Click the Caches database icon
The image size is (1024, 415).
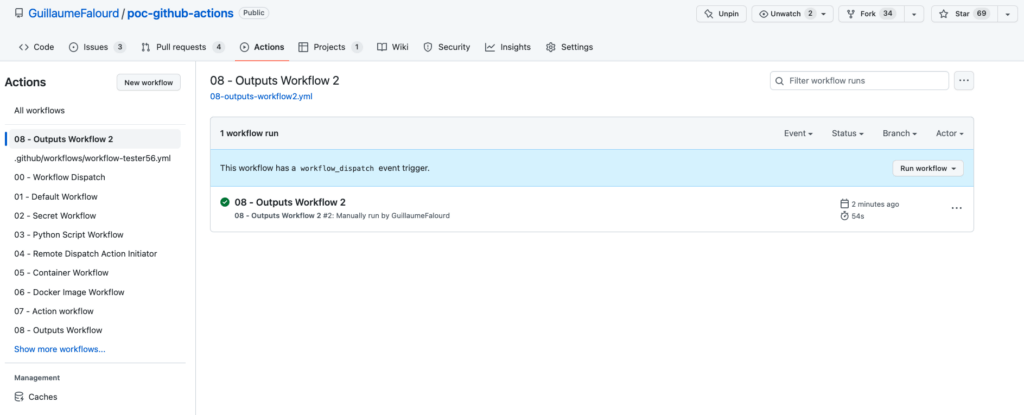click(x=19, y=397)
